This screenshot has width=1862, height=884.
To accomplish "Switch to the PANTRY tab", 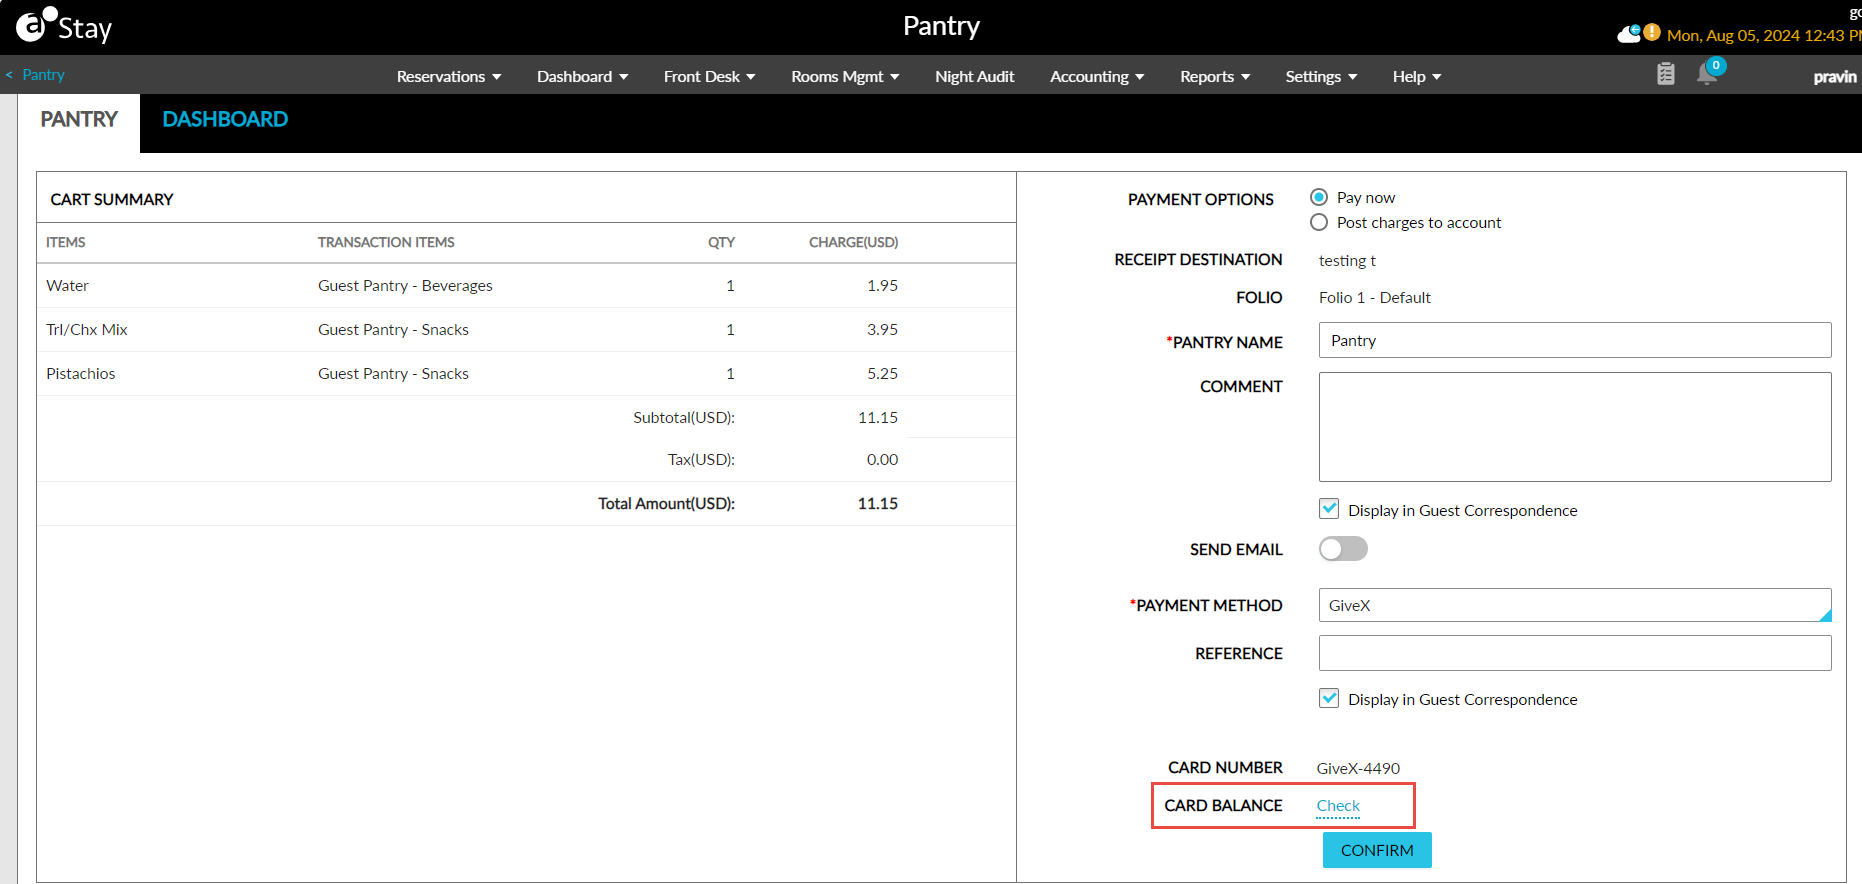I will [79, 119].
